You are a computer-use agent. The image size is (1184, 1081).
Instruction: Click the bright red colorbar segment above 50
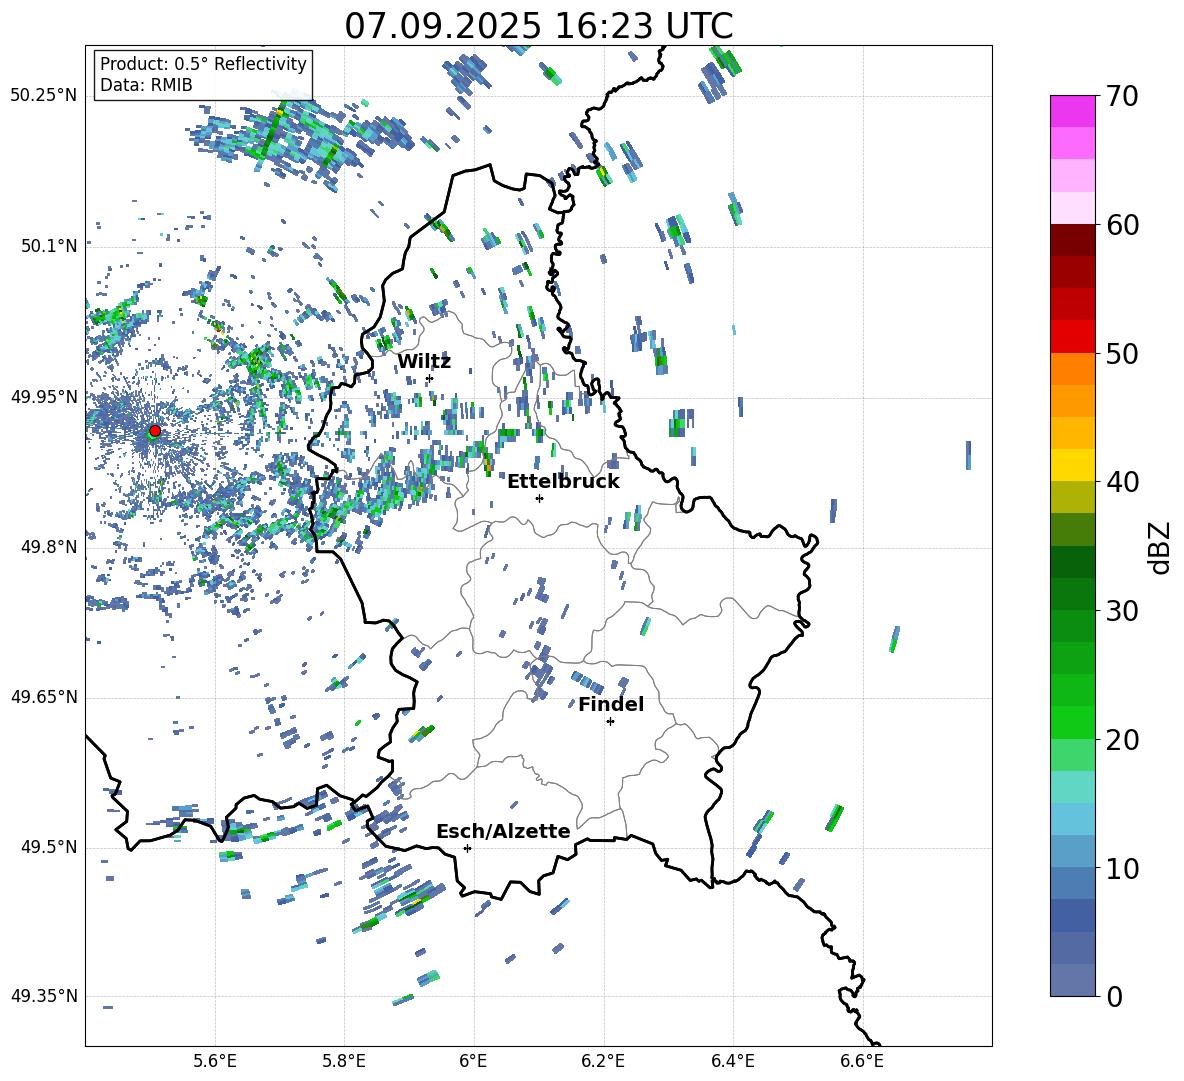point(1072,336)
